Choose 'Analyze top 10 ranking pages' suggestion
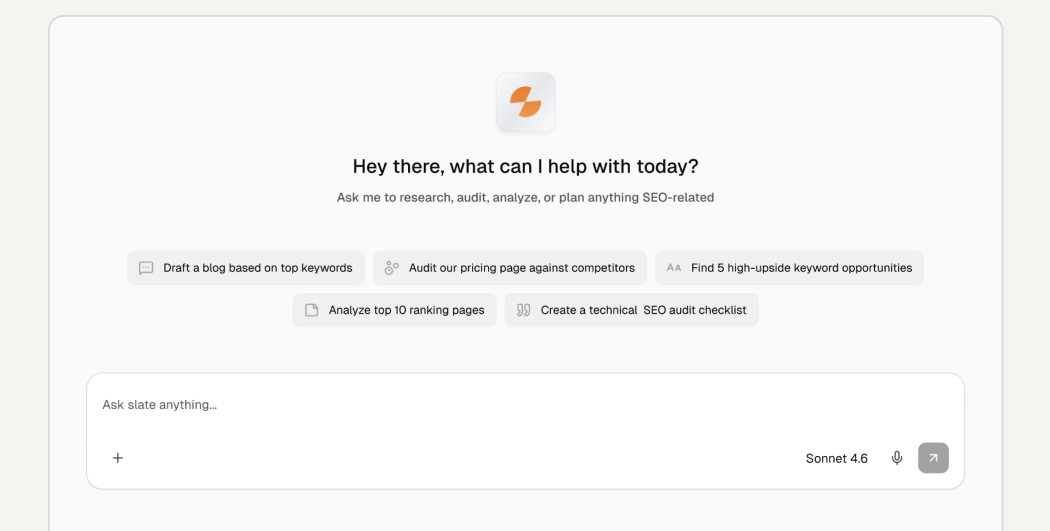 tap(394, 310)
